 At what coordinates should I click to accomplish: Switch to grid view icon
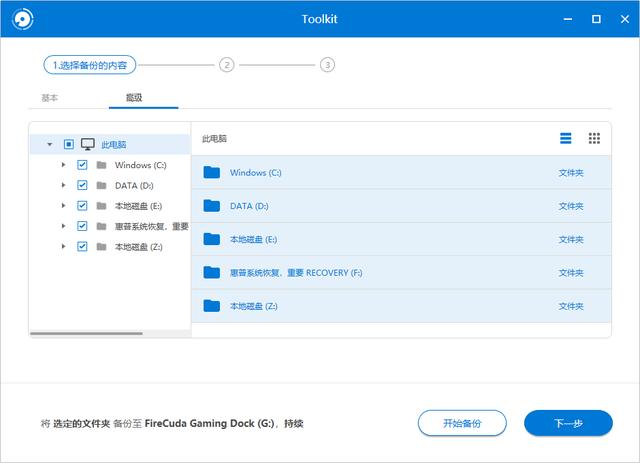pyautogui.click(x=594, y=138)
